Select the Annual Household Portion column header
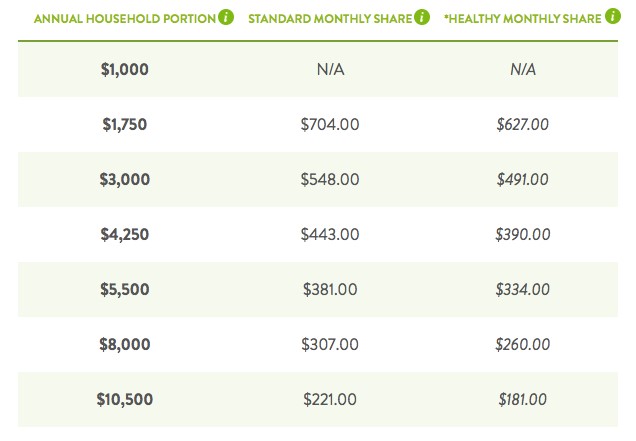 pyautogui.click(x=125, y=19)
